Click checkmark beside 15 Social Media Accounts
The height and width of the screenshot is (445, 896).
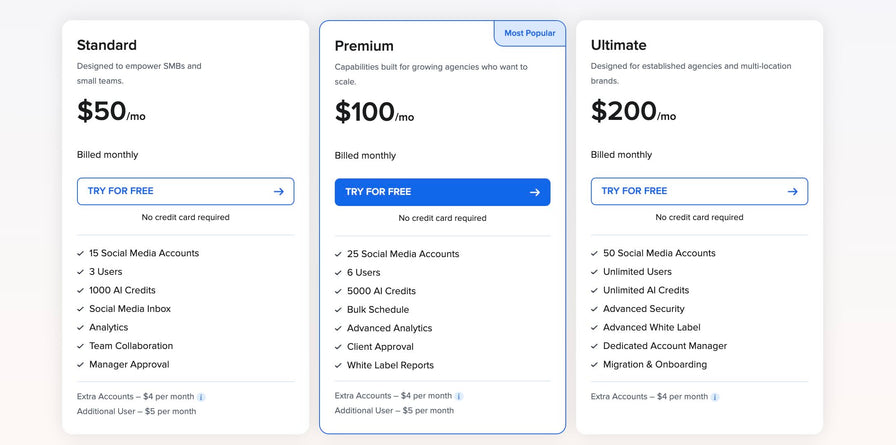click(81, 253)
